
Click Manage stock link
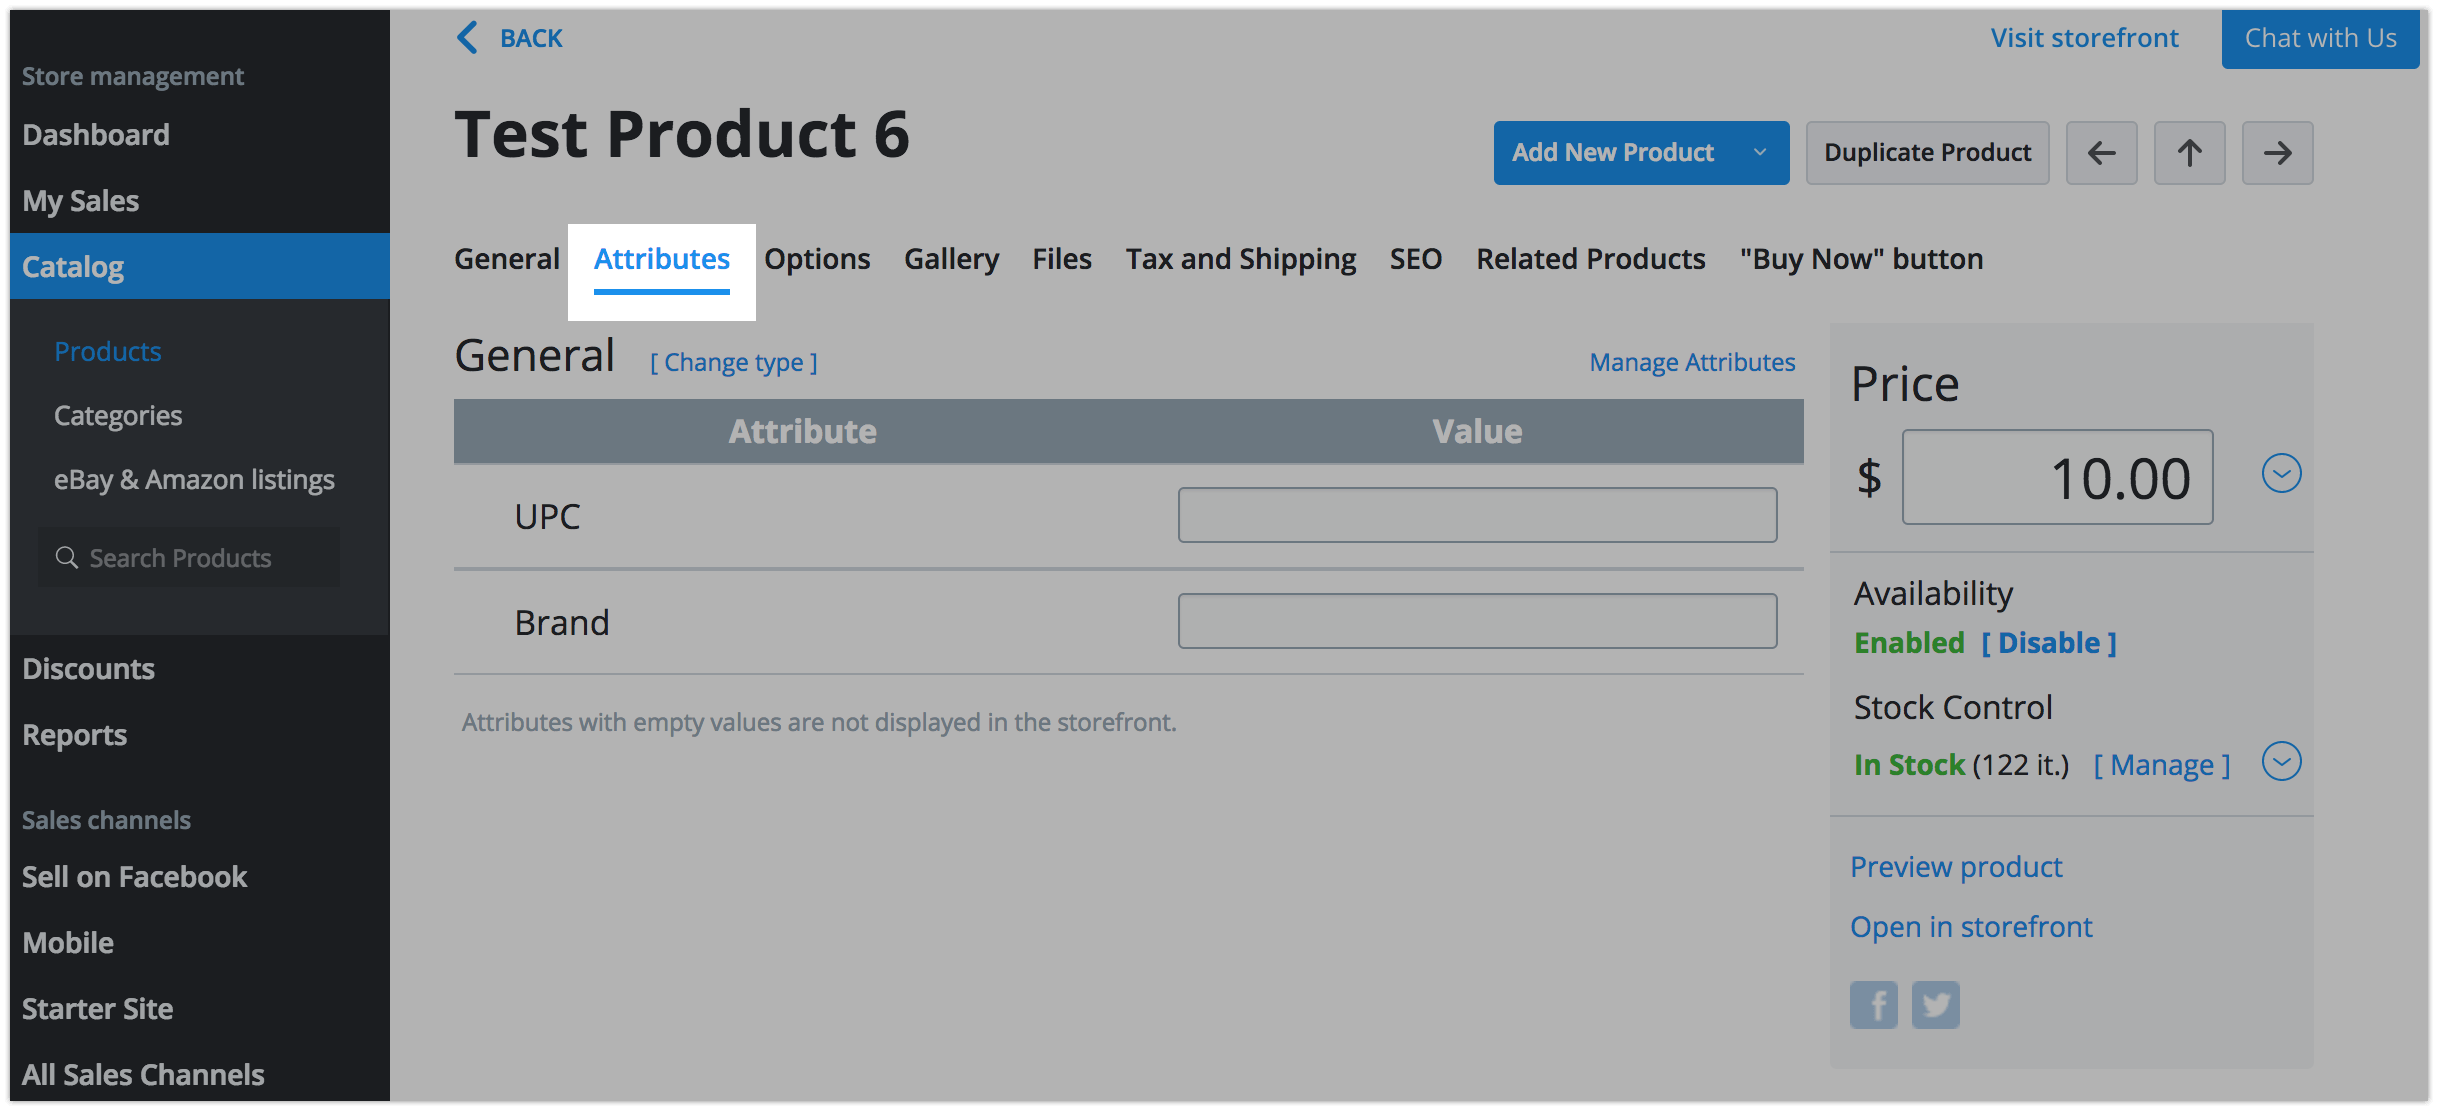[x=2161, y=765]
